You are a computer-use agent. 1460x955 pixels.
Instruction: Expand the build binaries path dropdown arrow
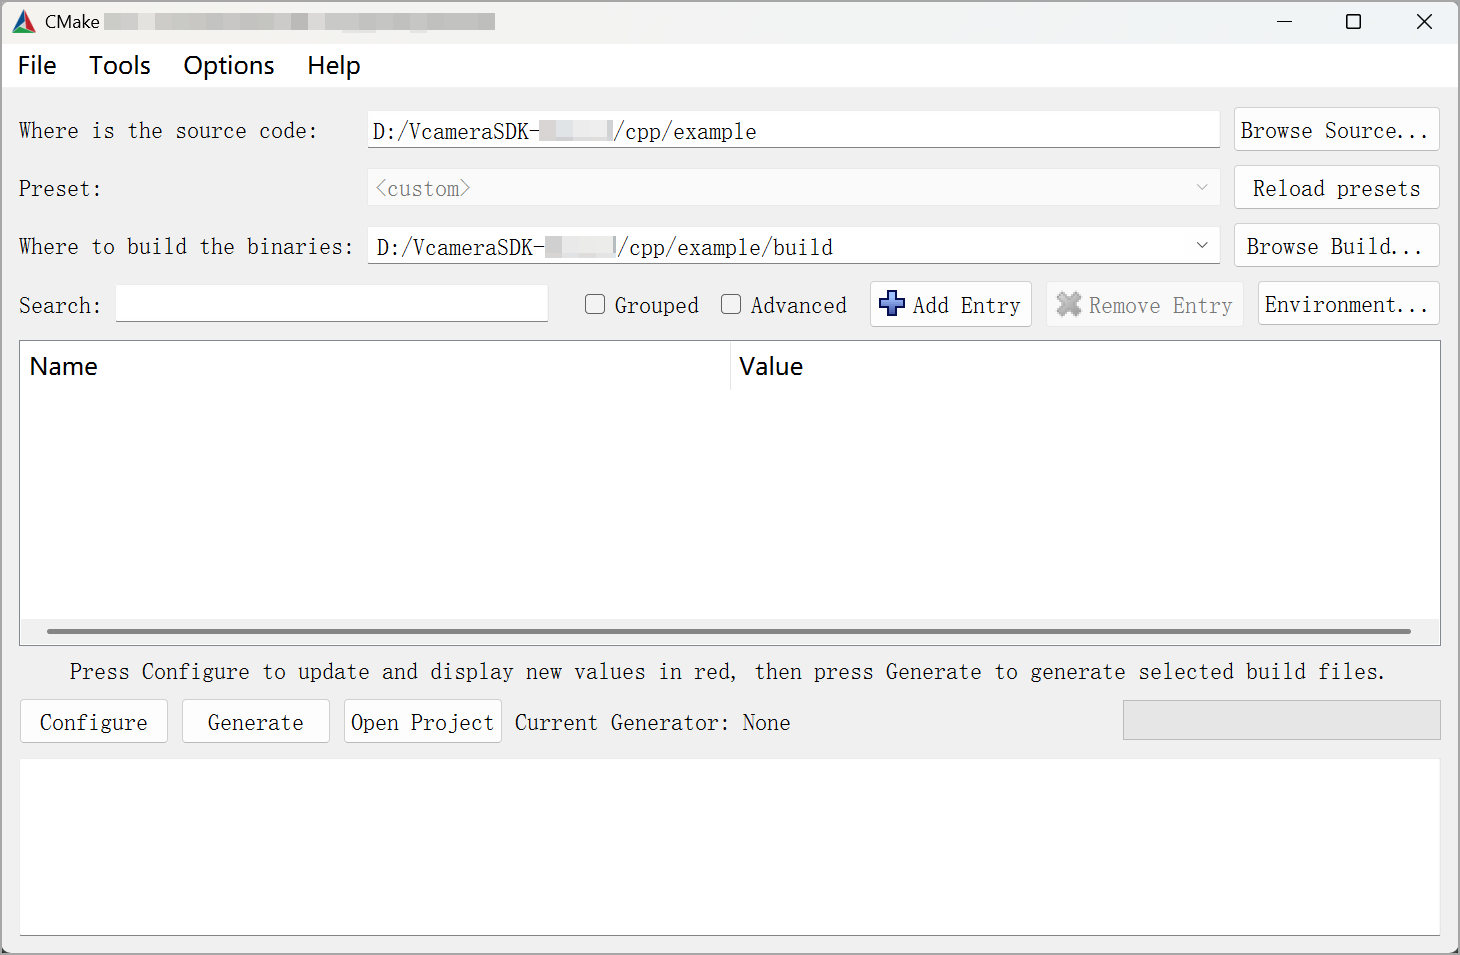tap(1202, 246)
